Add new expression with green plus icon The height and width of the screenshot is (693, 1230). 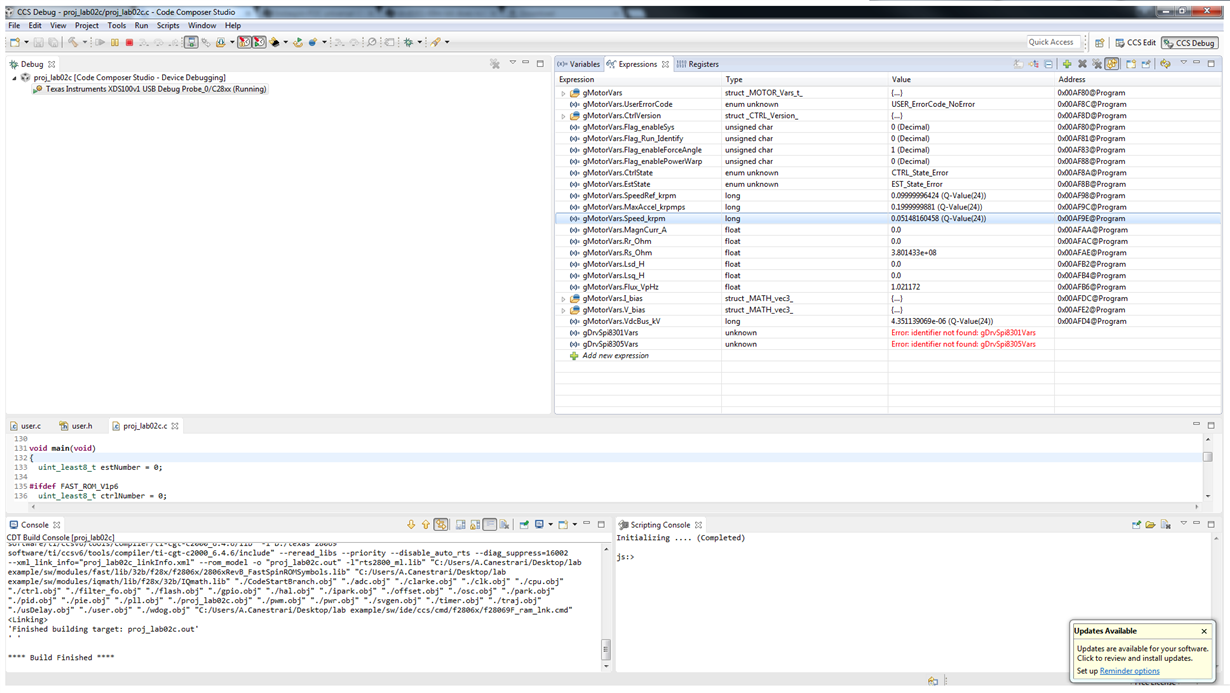tap(1067, 64)
